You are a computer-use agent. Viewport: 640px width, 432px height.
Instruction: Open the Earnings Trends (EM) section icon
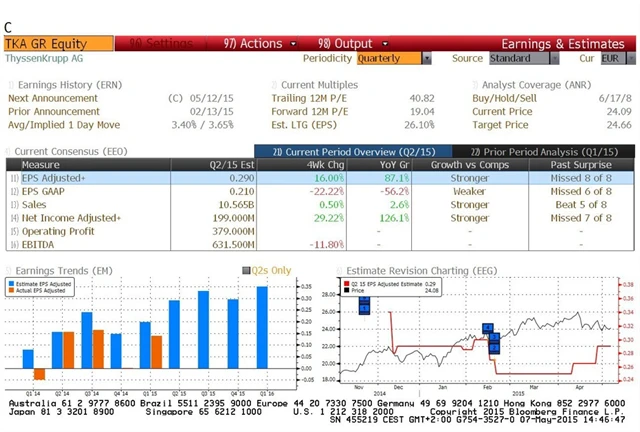(9, 269)
